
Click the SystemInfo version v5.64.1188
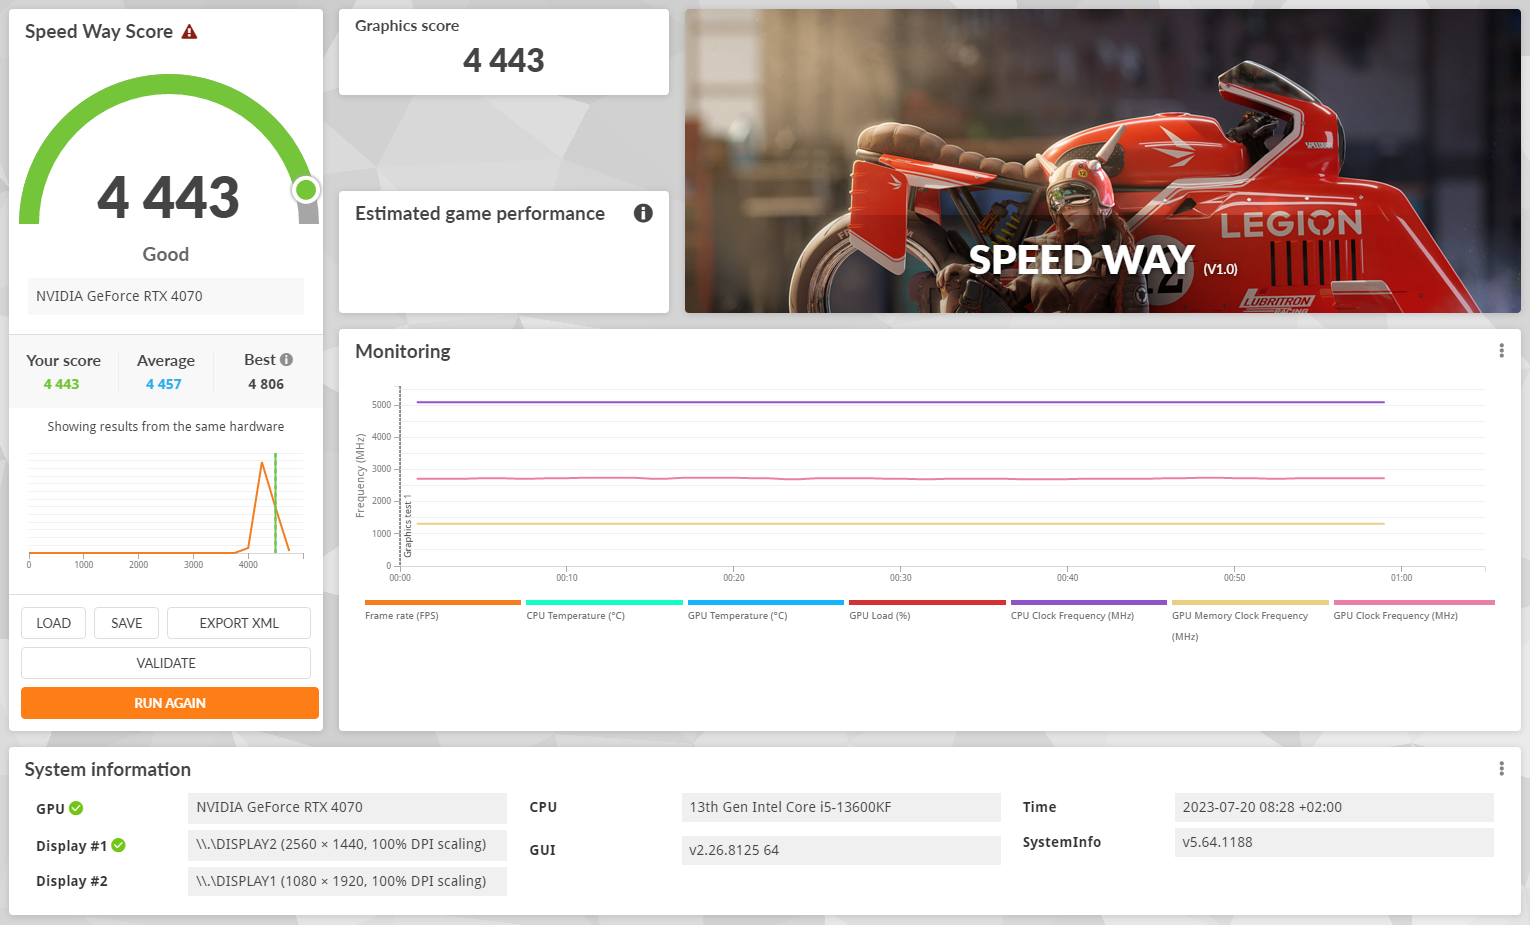(1334, 842)
